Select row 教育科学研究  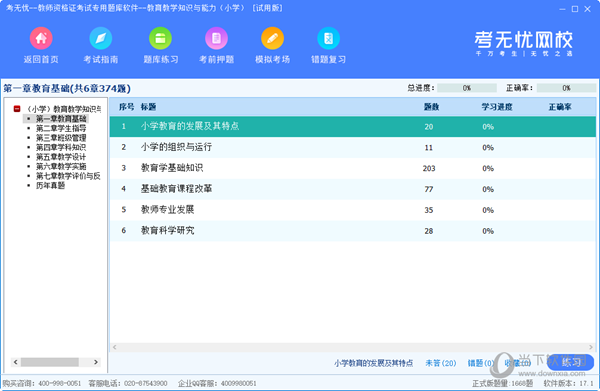(352, 231)
